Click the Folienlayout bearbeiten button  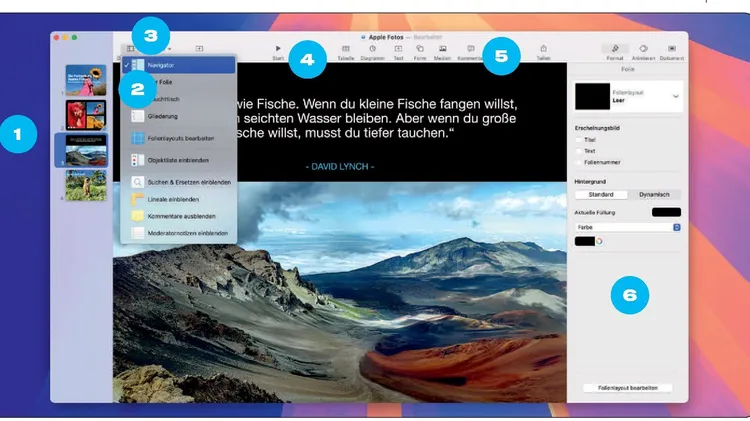coord(628,388)
